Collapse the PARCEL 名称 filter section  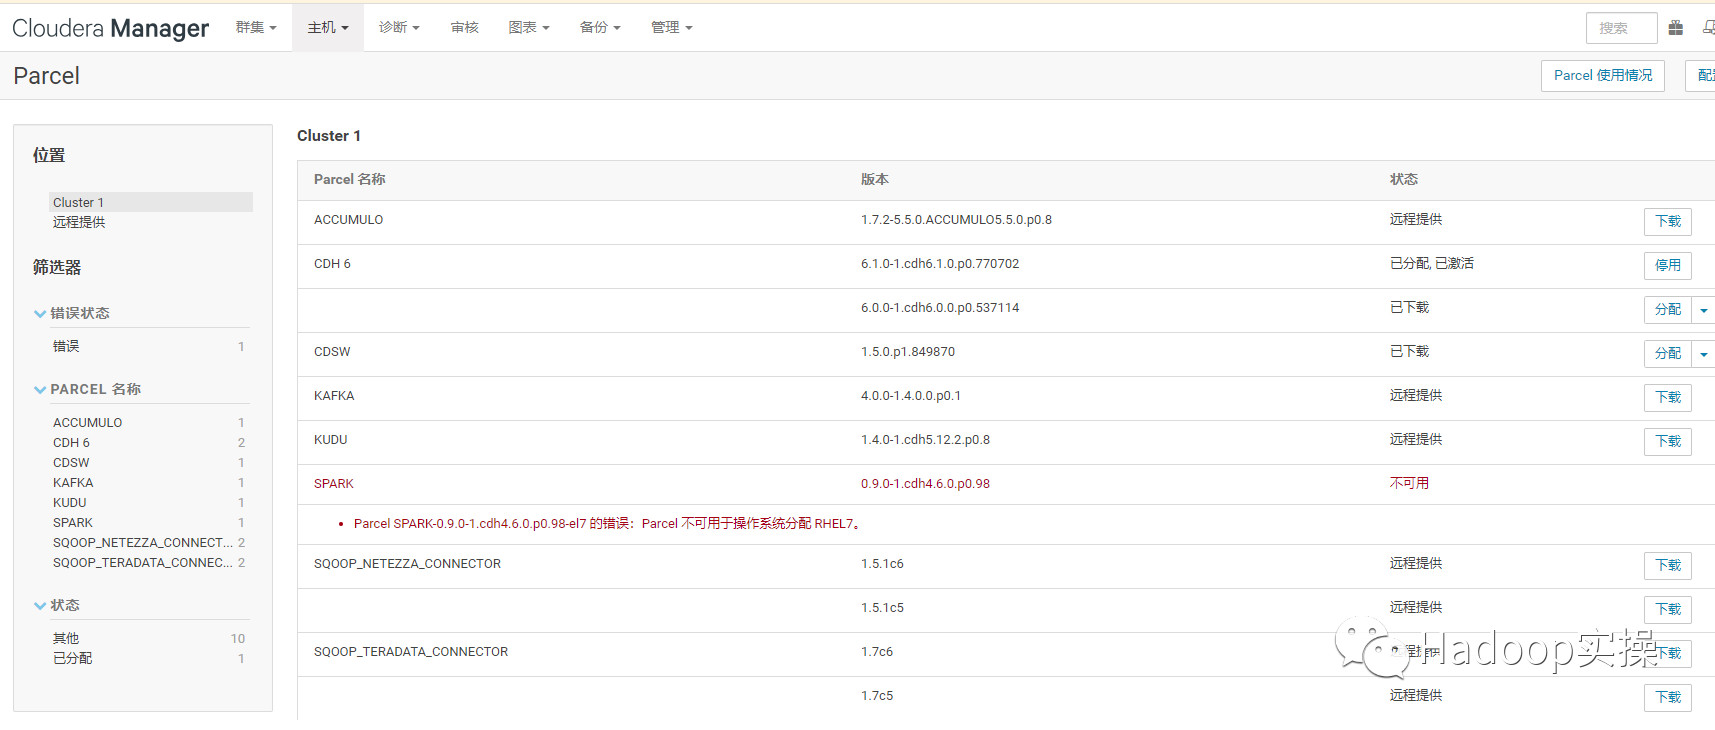[40, 390]
